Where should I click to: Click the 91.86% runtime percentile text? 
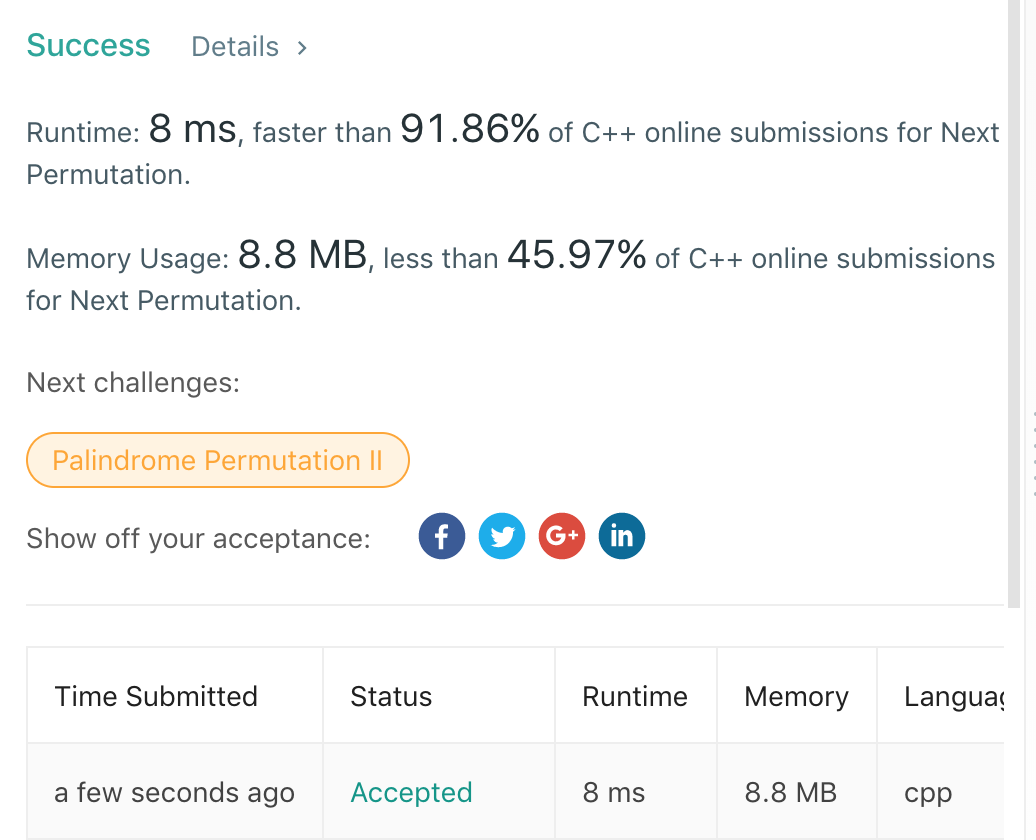point(470,129)
